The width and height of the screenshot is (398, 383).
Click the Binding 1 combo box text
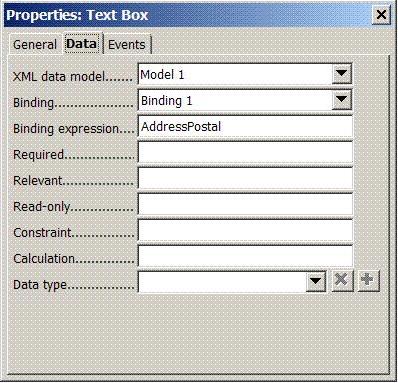(166, 100)
